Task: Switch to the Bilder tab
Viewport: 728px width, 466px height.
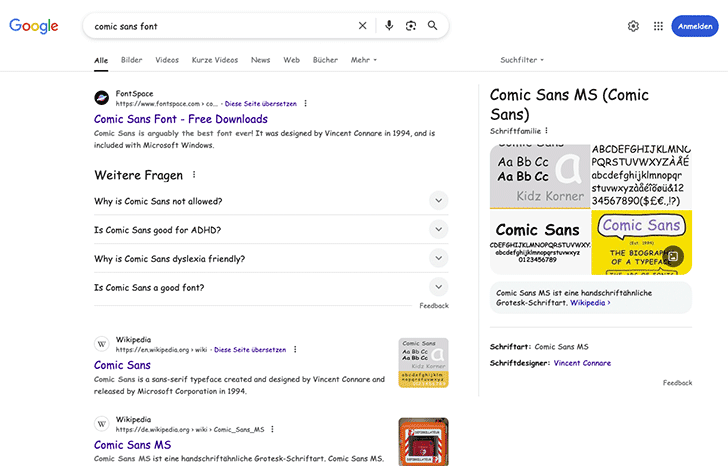Action: (131, 60)
